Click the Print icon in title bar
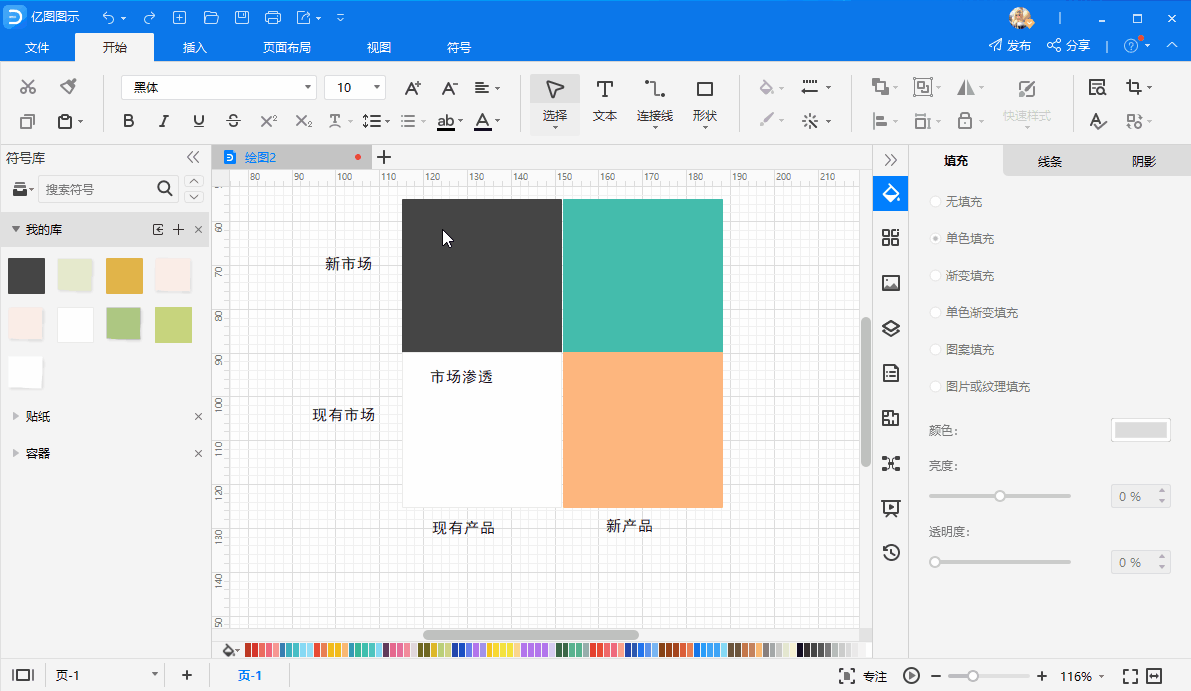 (273, 17)
